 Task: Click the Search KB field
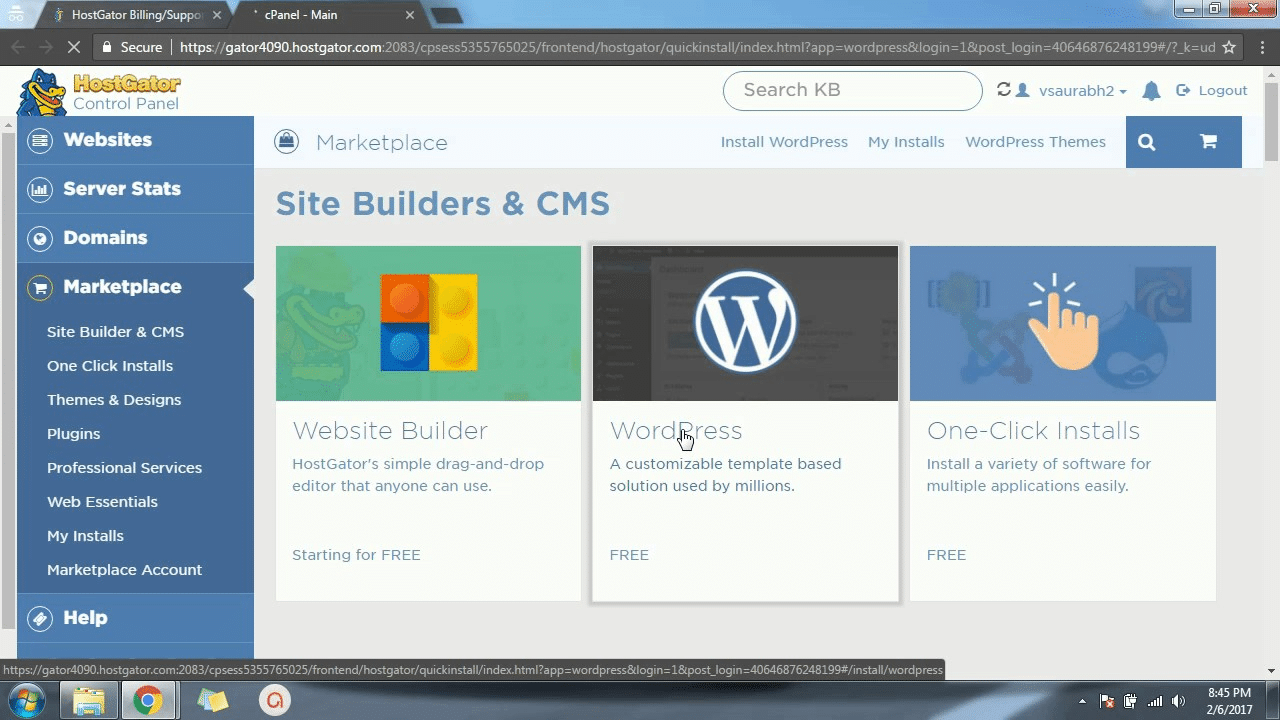tap(852, 91)
